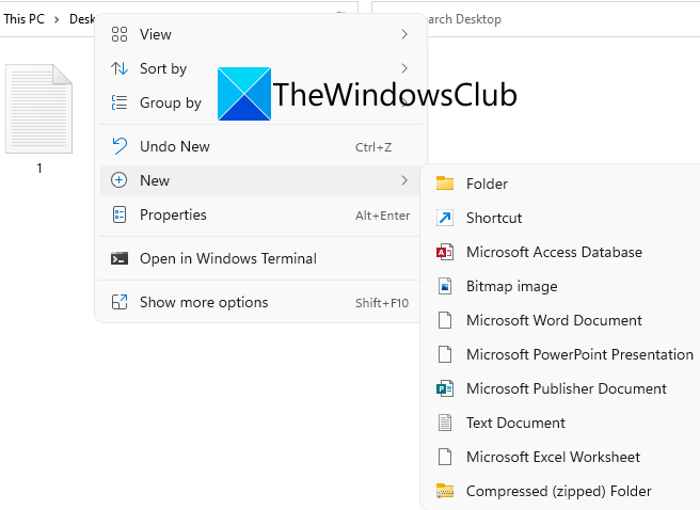Click the Shift+F10 shortcut text
This screenshot has width=700, height=510.
(382, 303)
